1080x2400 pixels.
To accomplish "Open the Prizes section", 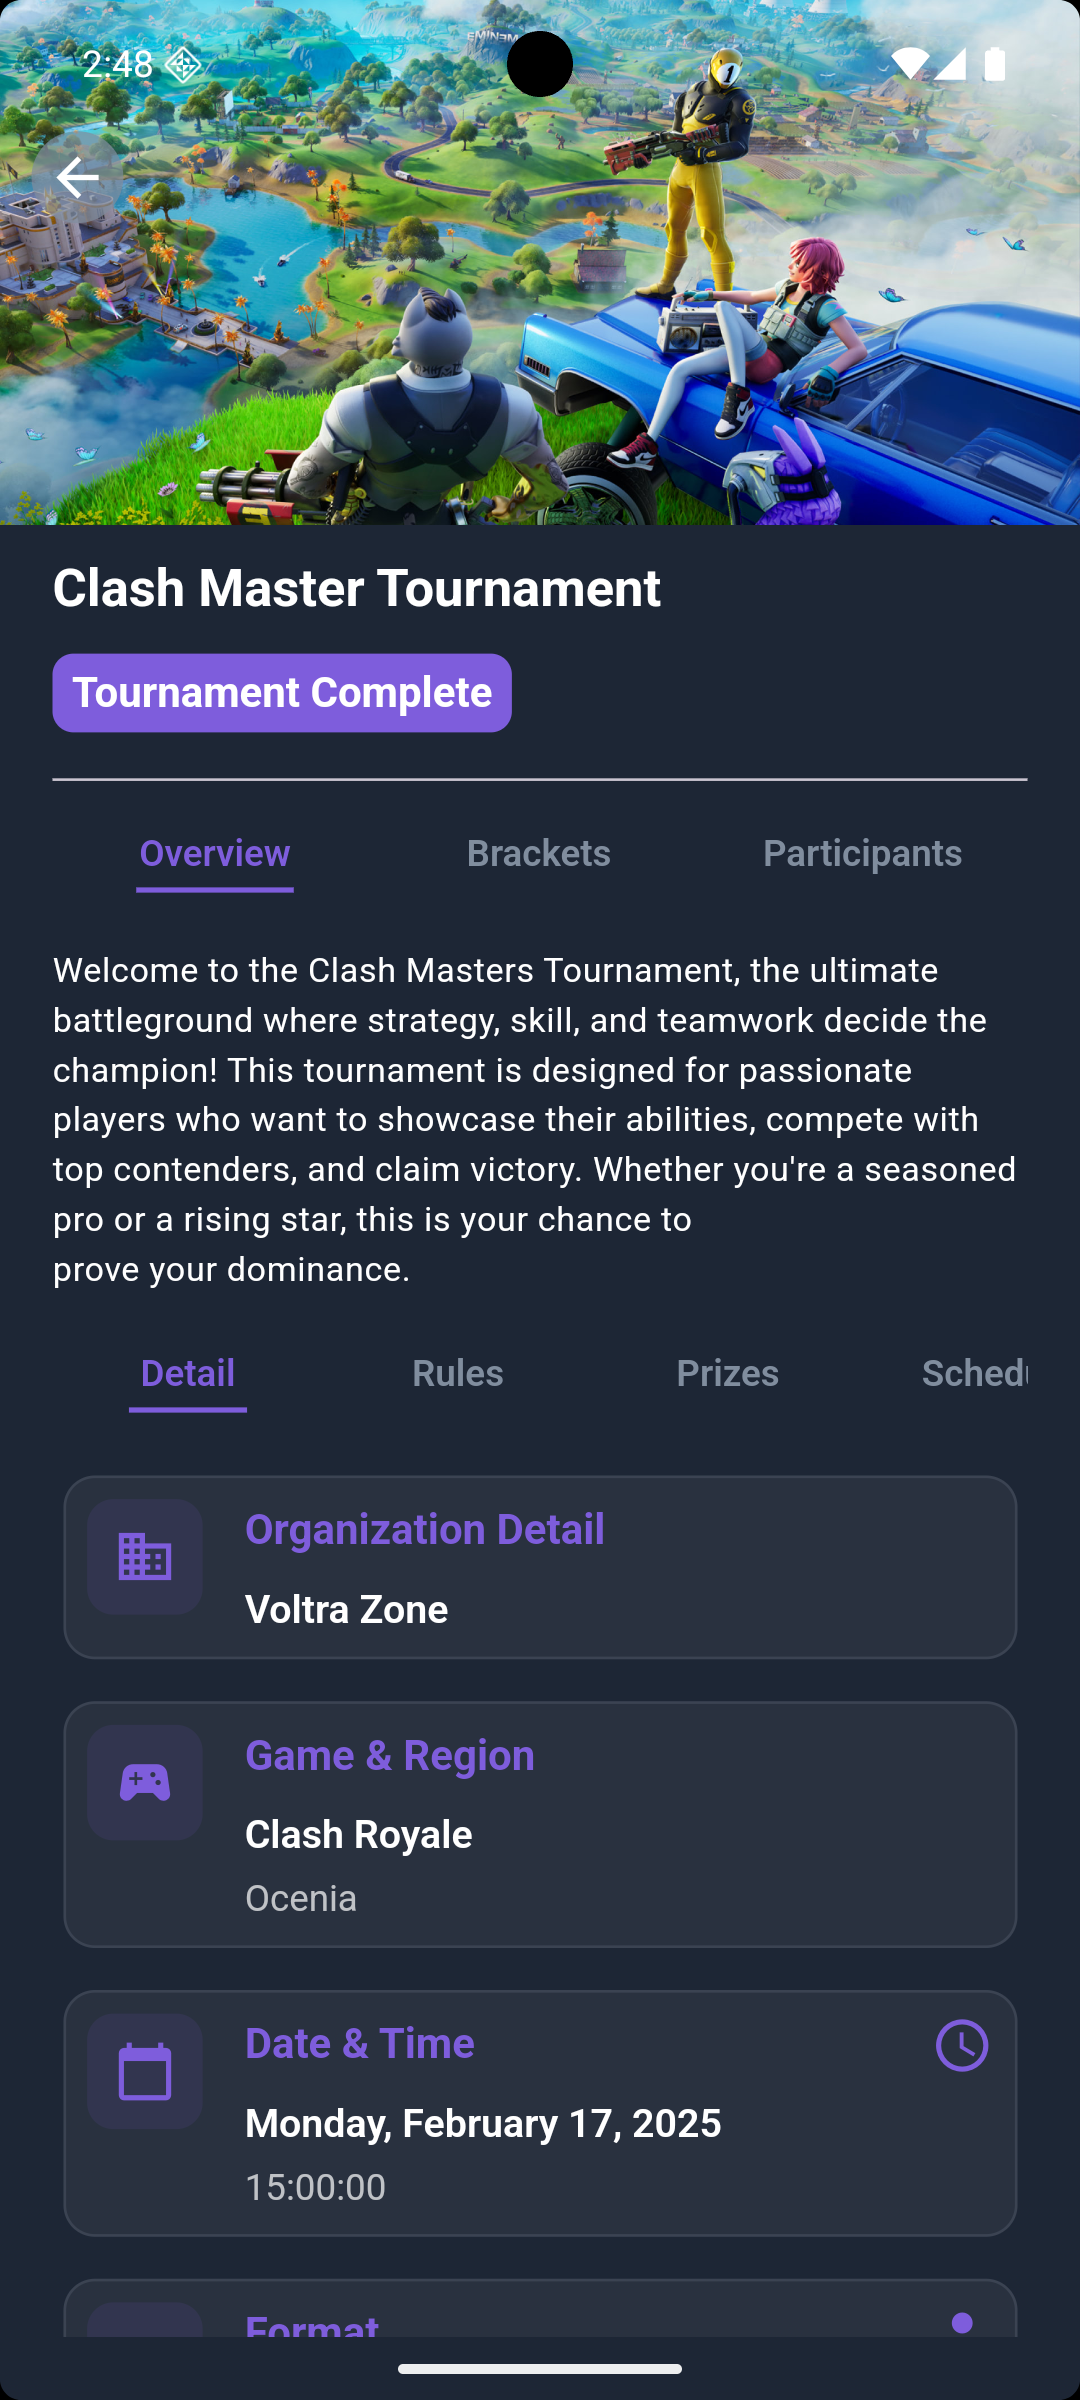I will [728, 1374].
